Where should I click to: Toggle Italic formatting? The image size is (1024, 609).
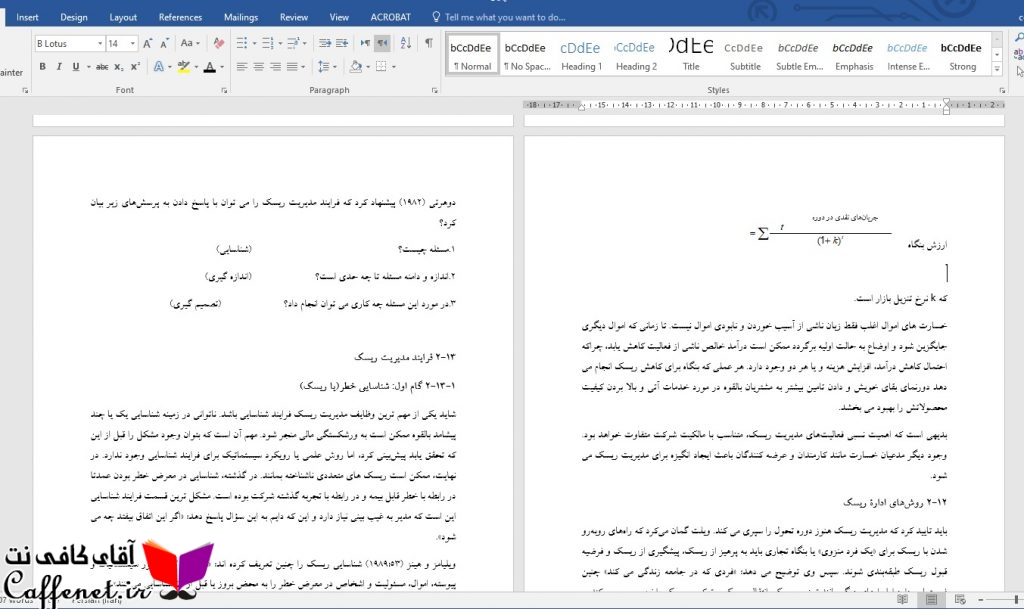[x=59, y=67]
